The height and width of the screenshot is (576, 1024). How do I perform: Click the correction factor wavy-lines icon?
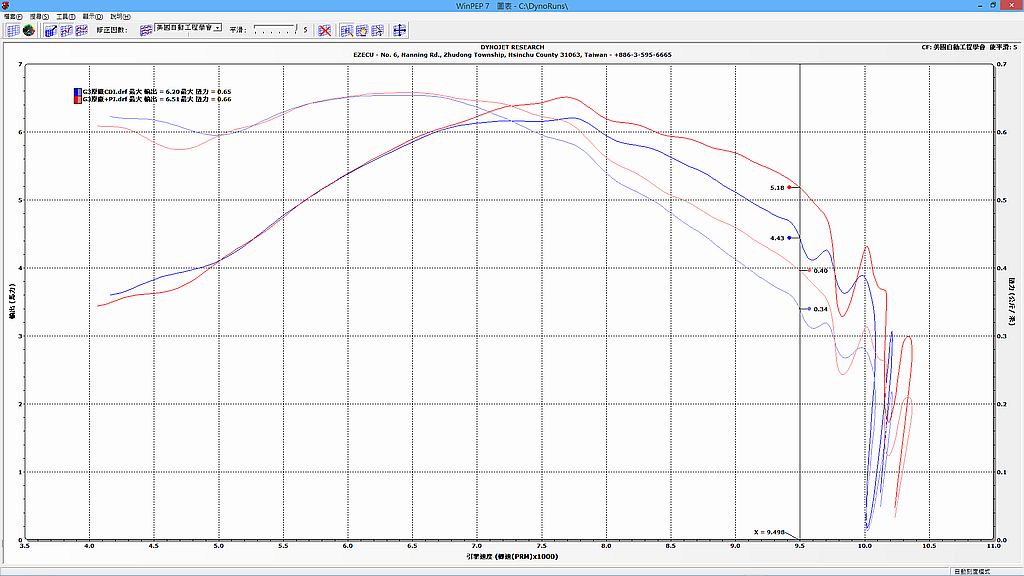coord(146,31)
